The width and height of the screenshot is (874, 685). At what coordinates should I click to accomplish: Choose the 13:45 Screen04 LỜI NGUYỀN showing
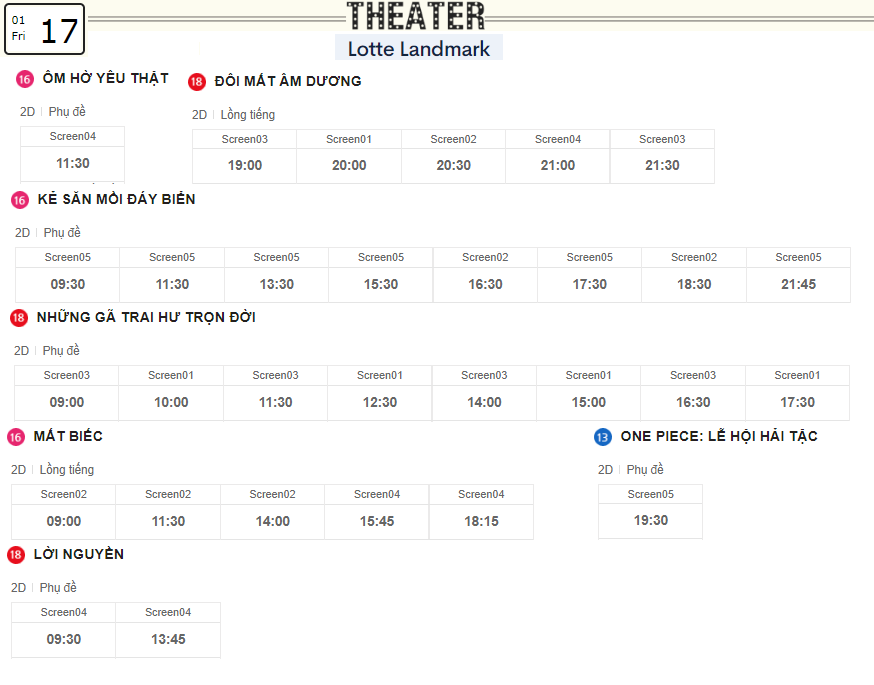(168, 630)
